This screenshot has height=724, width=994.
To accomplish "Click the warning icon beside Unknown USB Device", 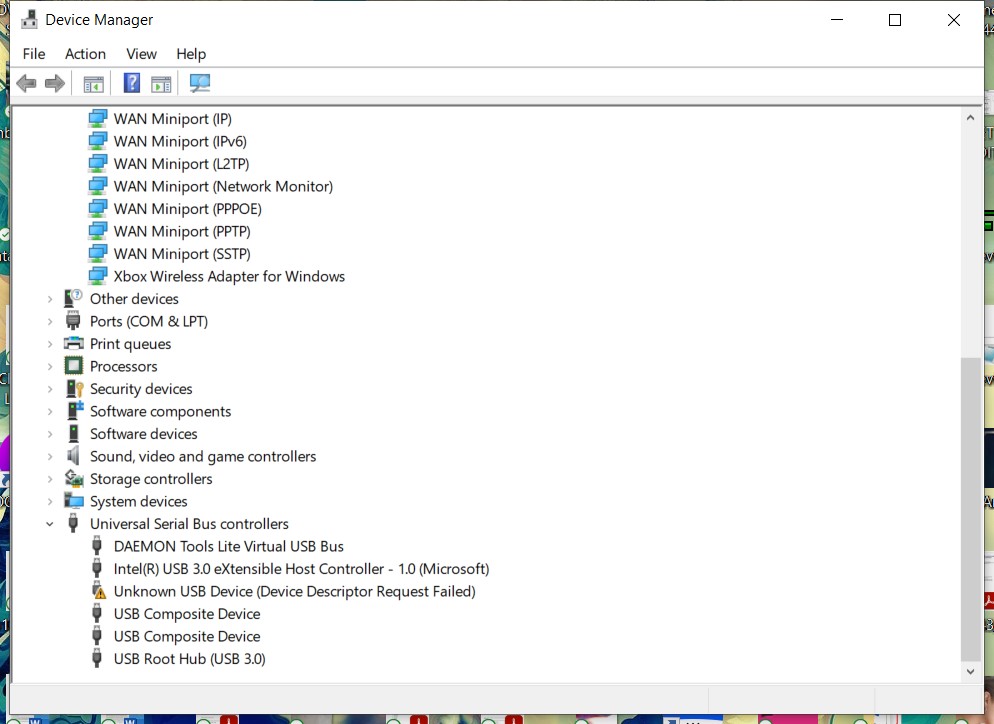I will coord(97,592).
